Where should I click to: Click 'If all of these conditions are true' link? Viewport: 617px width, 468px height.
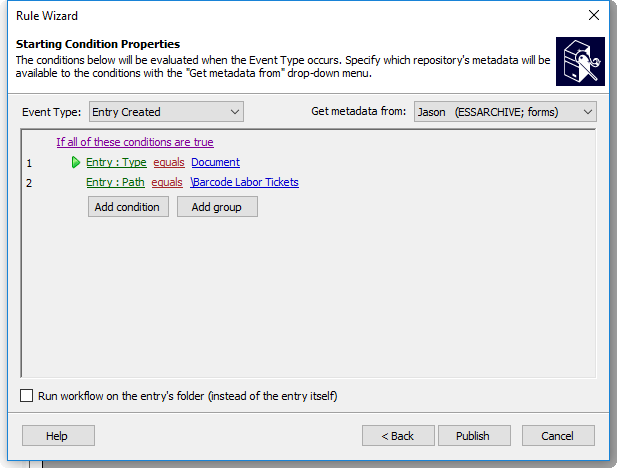135,142
